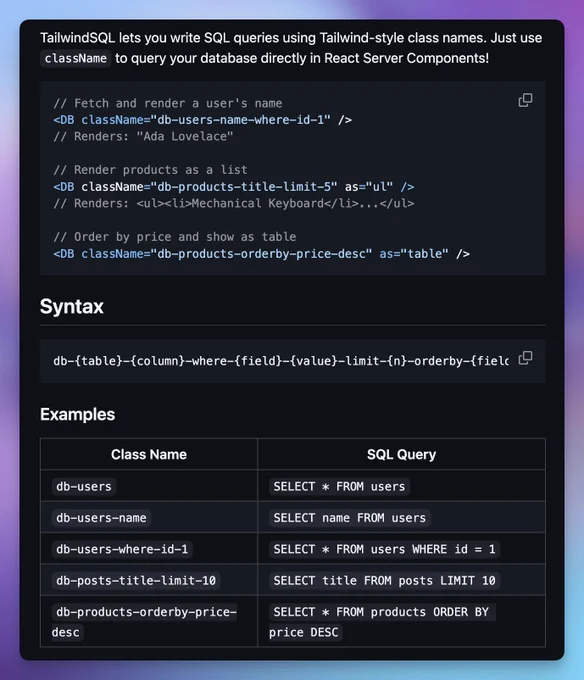Click the SELECT * FROM users WHERE id = 1 cell

[x=401, y=549]
